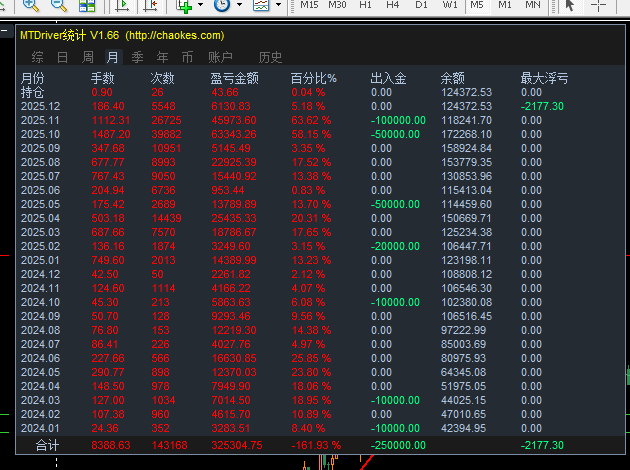Click the clock periods icon
This screenshot has width=630, height=470.
click(x=222, y=5)
